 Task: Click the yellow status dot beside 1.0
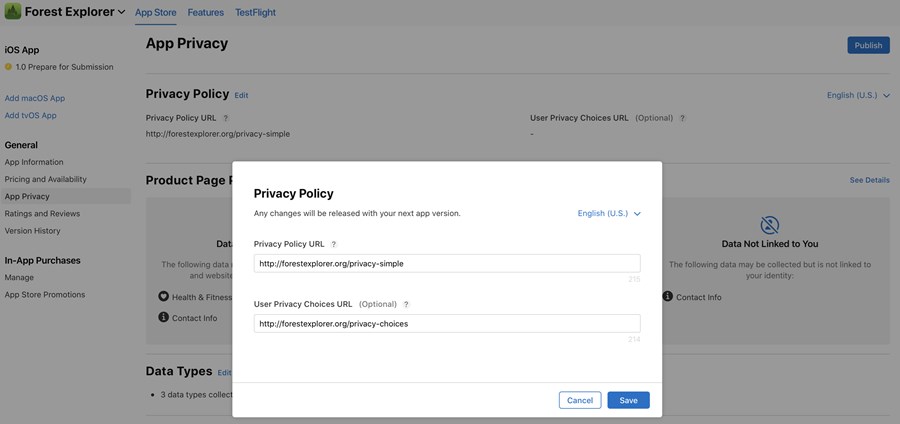[x=8, y=67]
